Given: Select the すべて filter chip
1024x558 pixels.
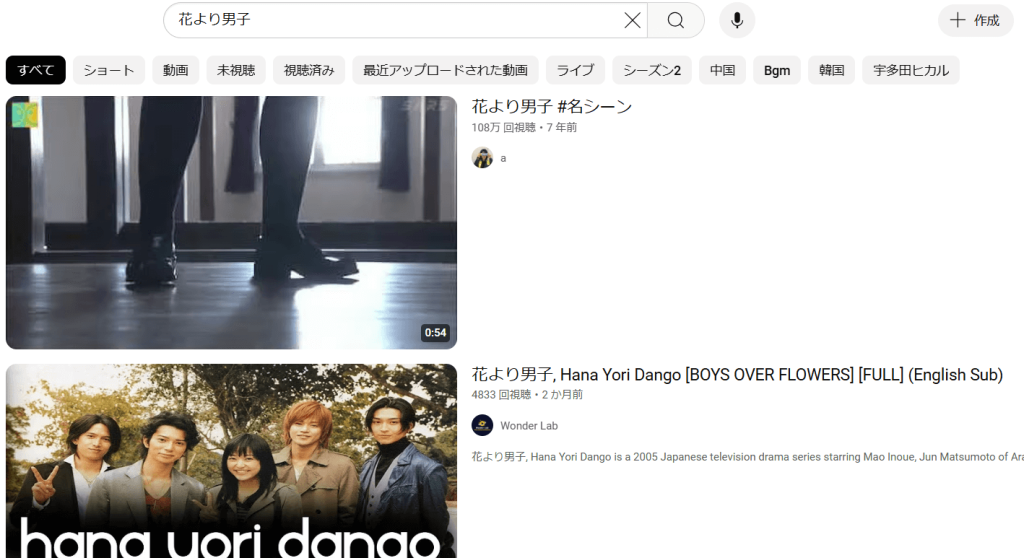Looking at the screenshot, I should [36, 70].
